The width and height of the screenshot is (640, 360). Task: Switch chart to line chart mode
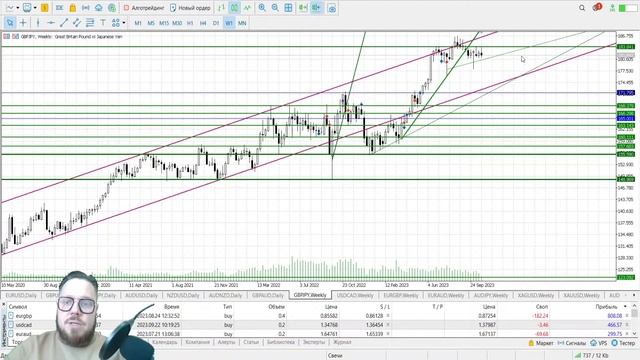(x=247, y=8)
